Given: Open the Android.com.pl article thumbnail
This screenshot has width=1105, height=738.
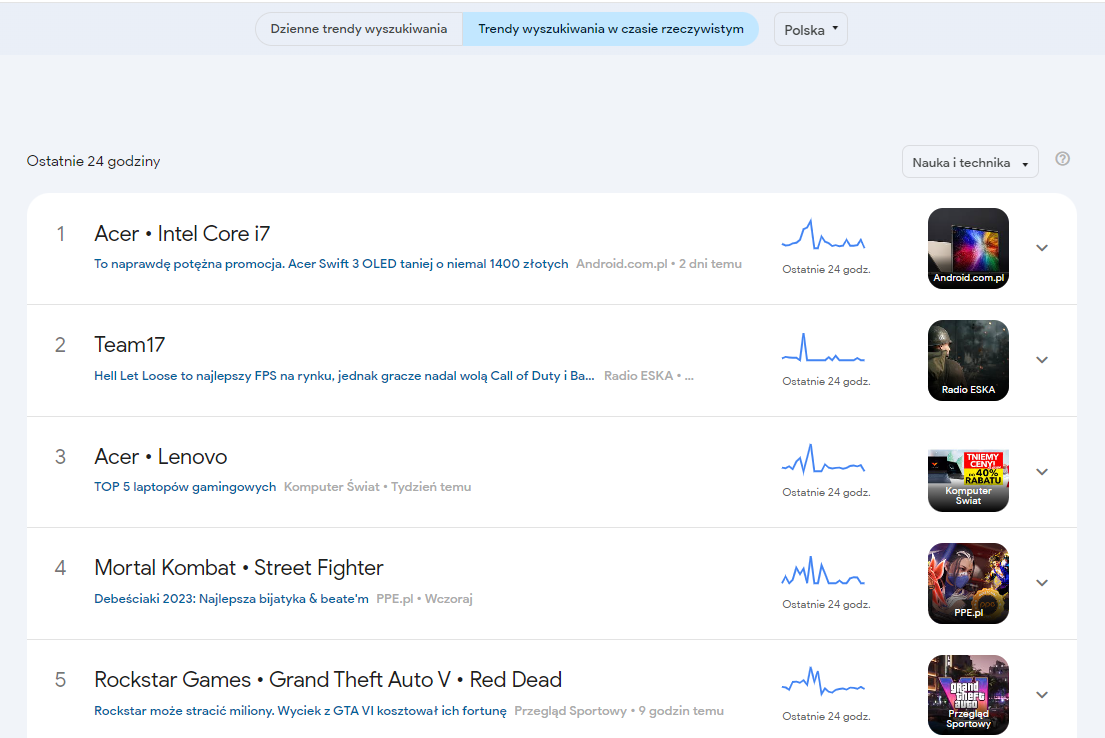Looking at the screenshot, I should click(968, 248).
